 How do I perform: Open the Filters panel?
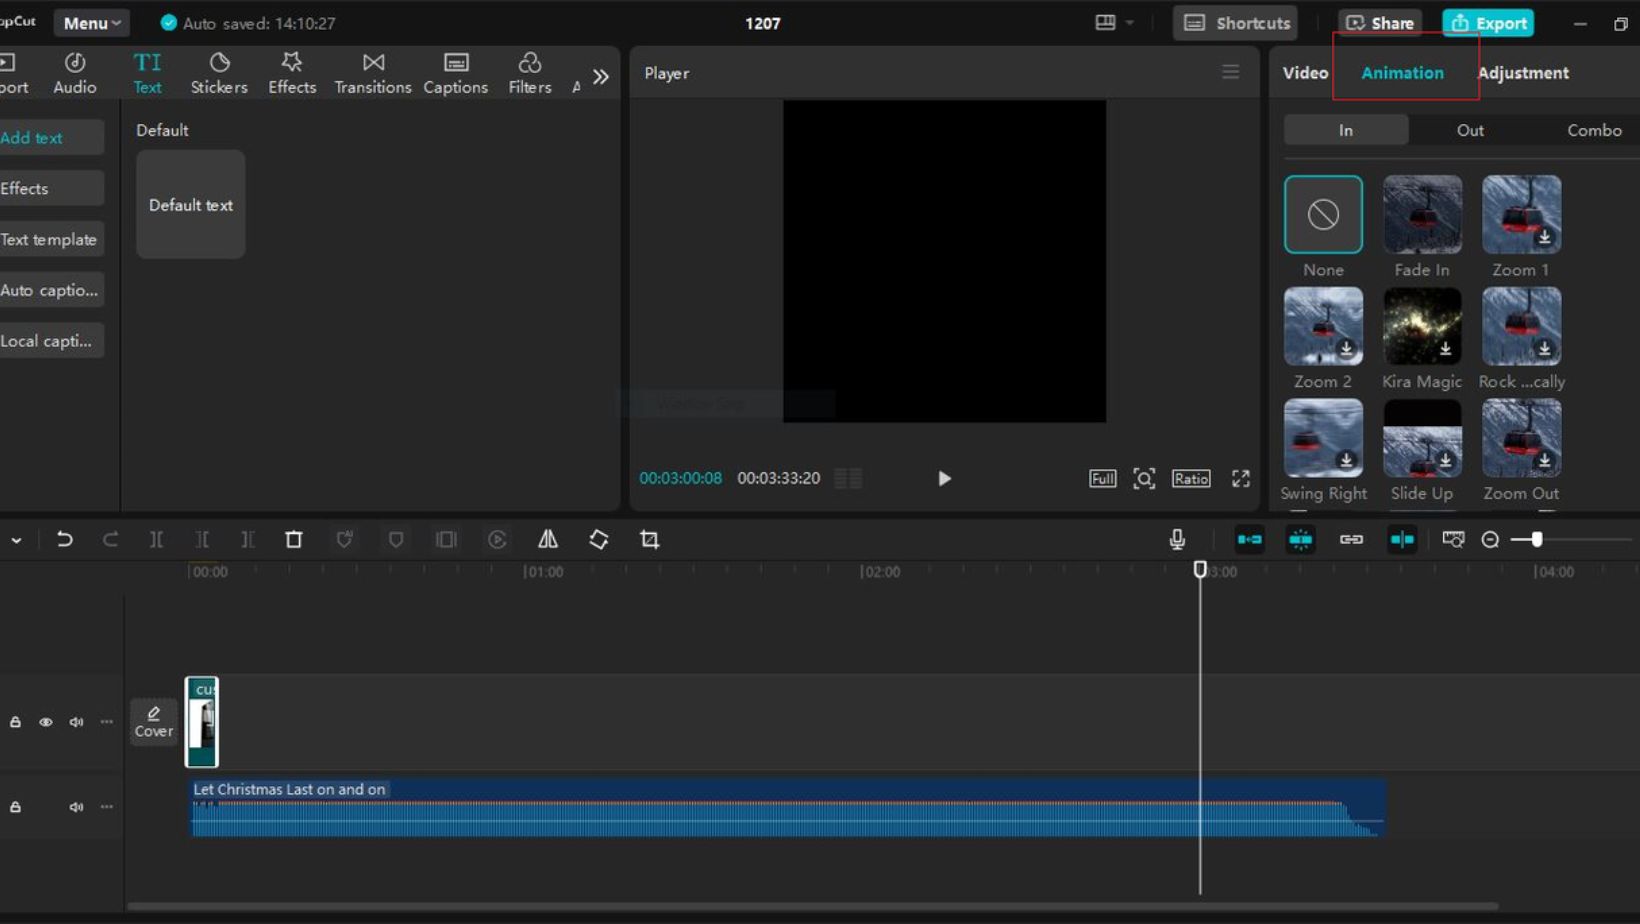530,73
